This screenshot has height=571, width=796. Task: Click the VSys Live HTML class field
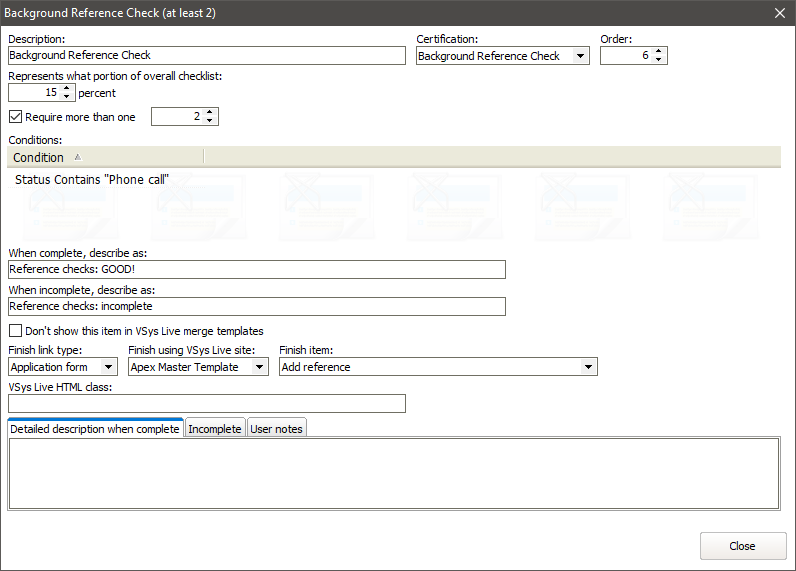206,403
